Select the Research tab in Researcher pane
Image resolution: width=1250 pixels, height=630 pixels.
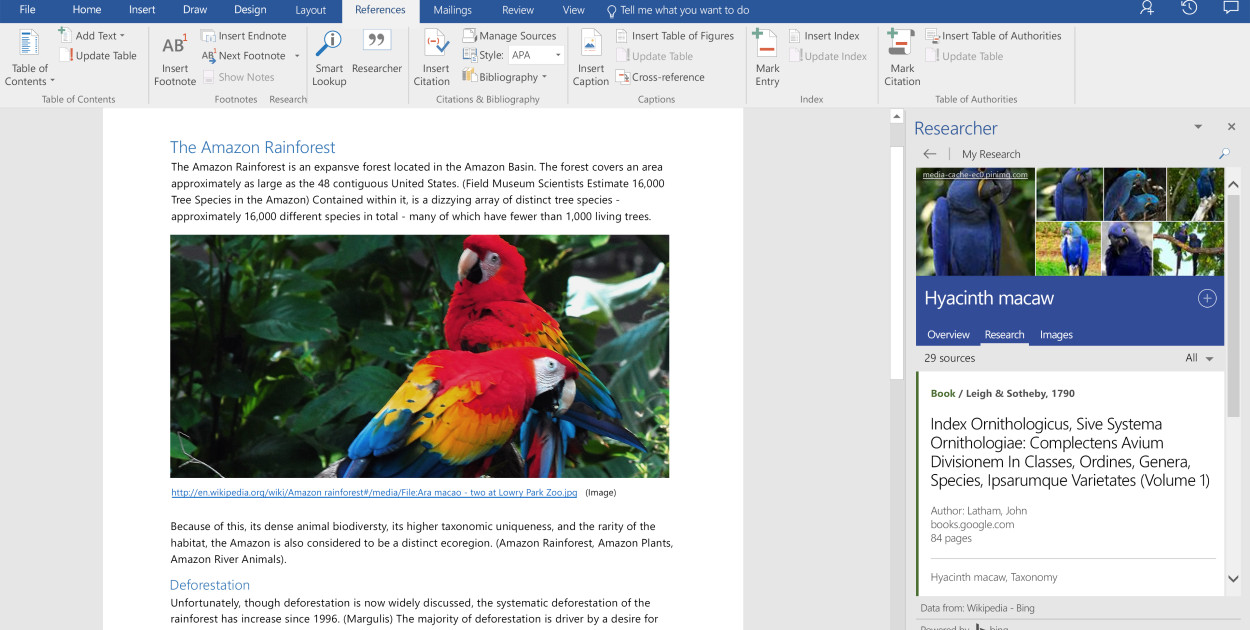click(1004, 335)
